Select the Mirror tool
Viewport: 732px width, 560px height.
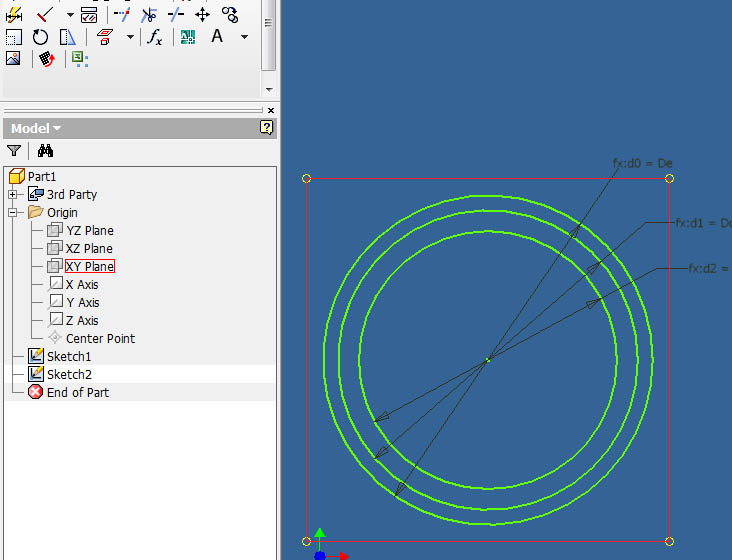tap(68, 37)
